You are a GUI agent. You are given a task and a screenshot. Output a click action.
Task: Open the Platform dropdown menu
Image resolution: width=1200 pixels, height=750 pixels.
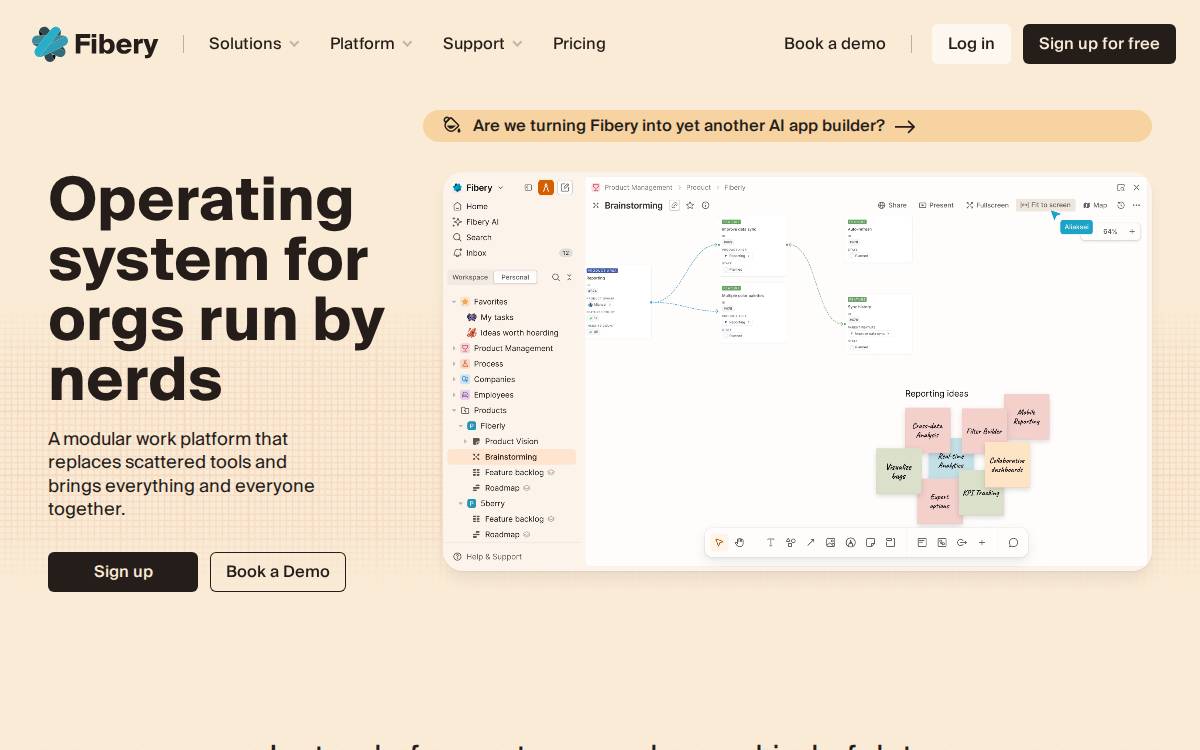[x=371, y=44]
